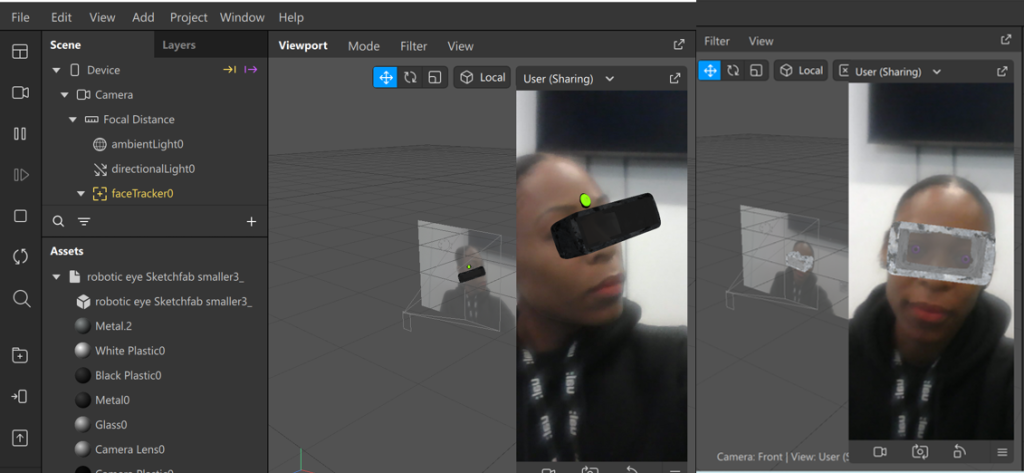Open the File menu
Image resolution: width=1024 pixels, height=473 pixels.
[x=20, y=18]
